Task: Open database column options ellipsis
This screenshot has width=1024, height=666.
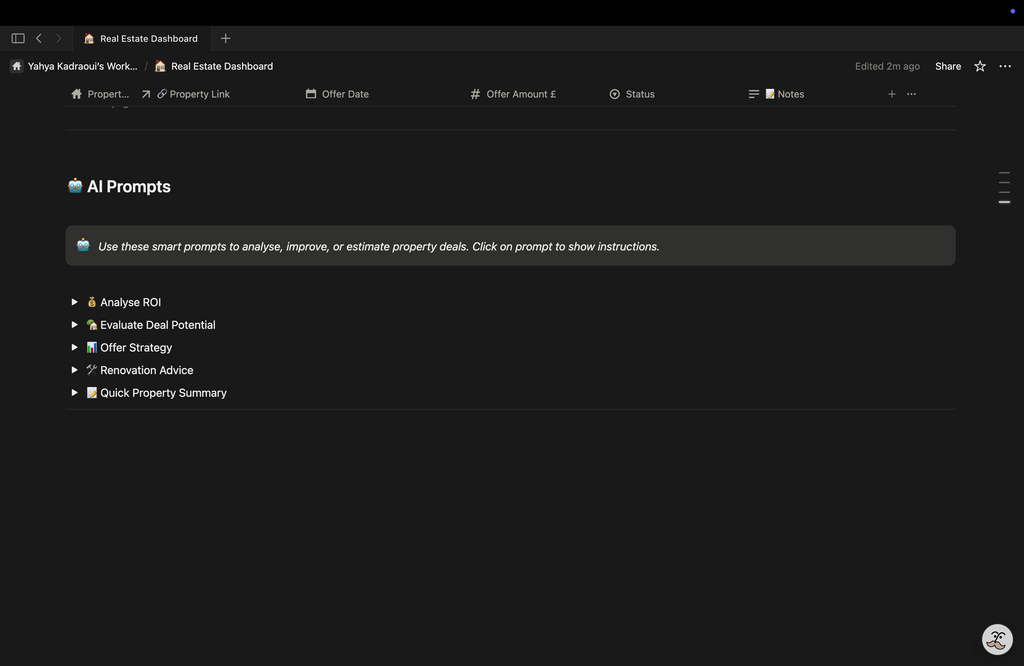Action: (911, 94)
